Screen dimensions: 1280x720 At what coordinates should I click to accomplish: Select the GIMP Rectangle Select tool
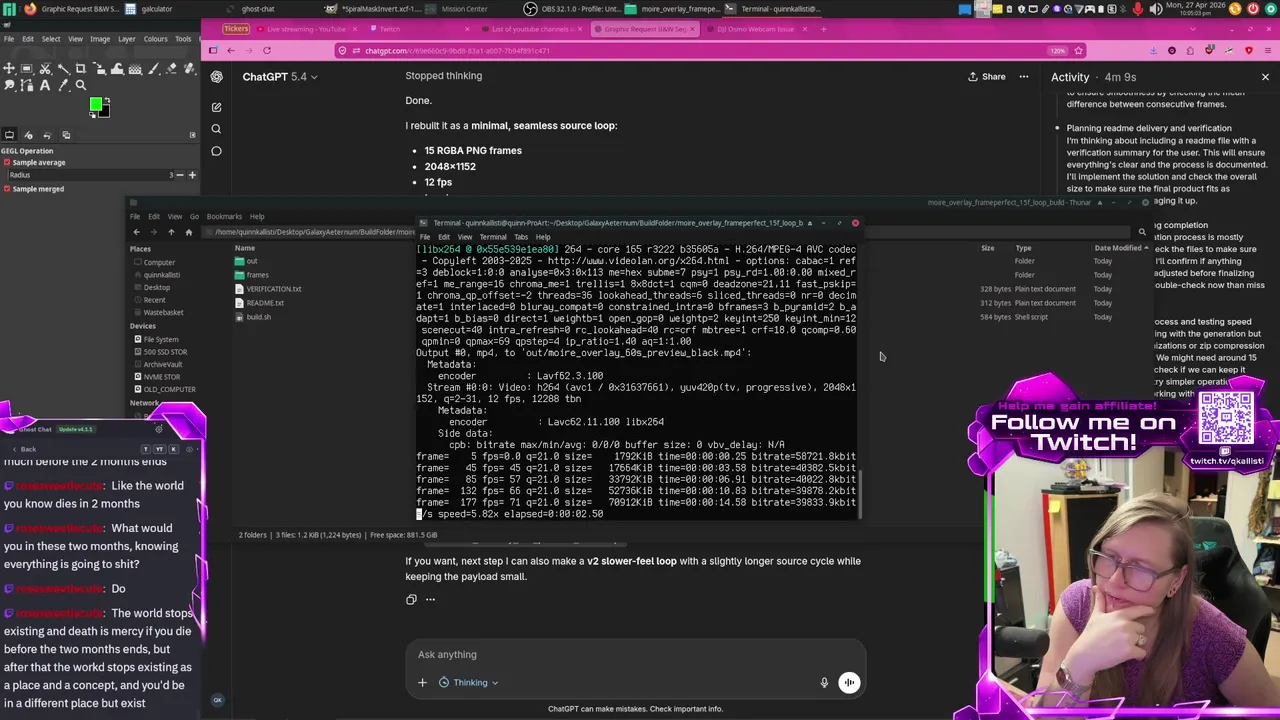pos(27,69)
